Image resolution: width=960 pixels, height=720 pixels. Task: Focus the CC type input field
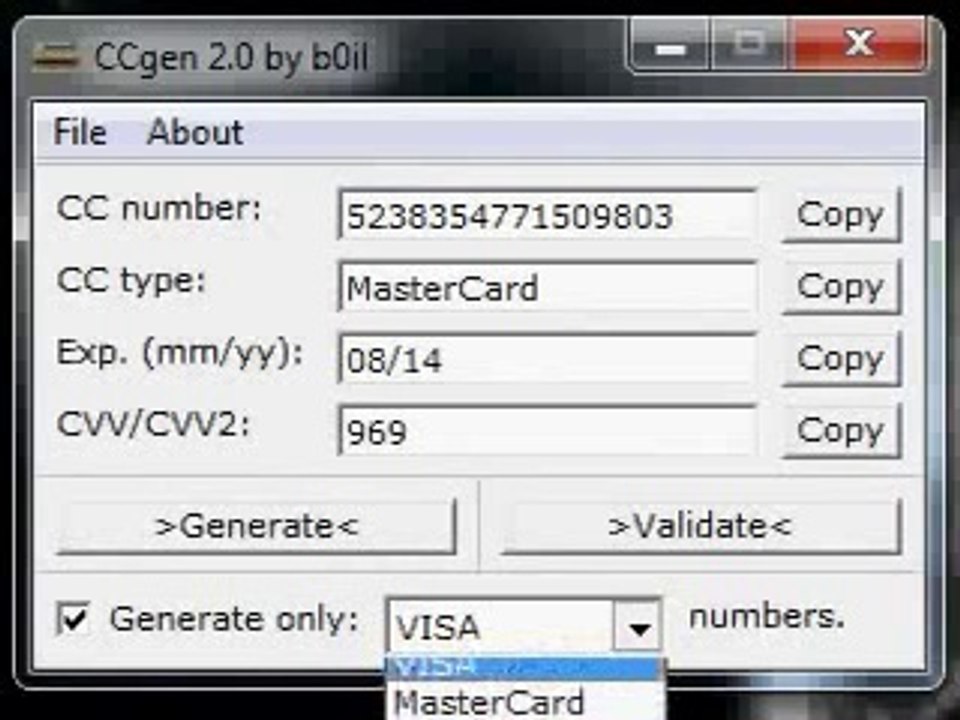(547, 287)
